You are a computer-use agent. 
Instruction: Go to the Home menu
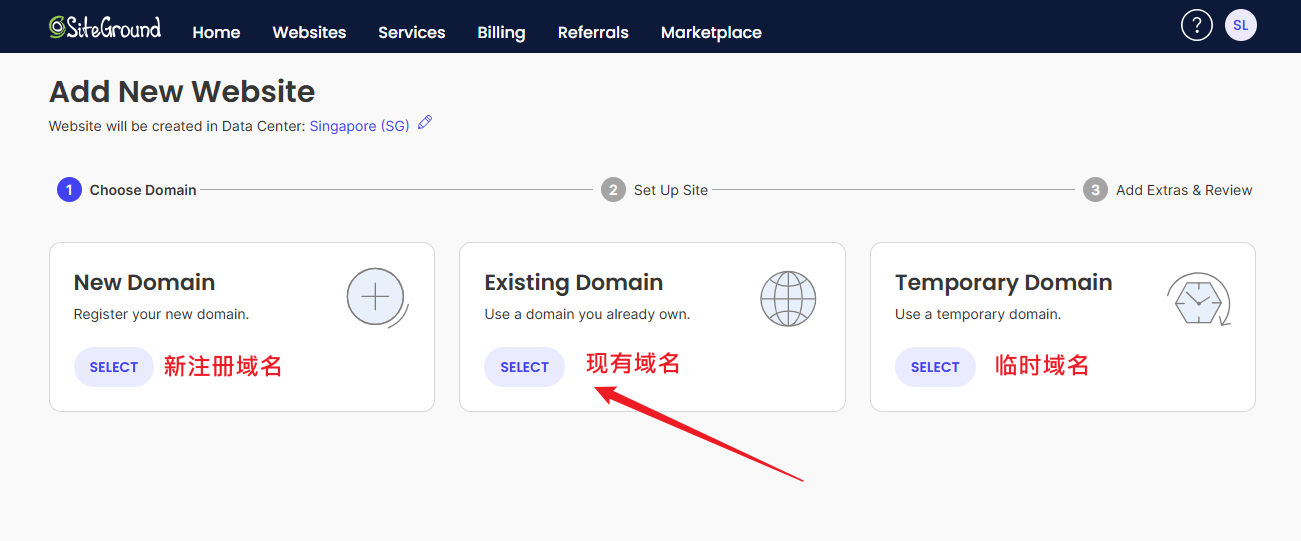216,32
